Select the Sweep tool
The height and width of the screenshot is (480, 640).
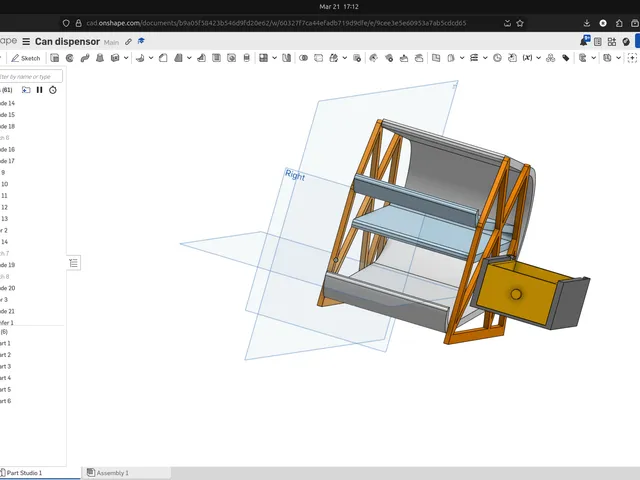[x=85, y=58]
